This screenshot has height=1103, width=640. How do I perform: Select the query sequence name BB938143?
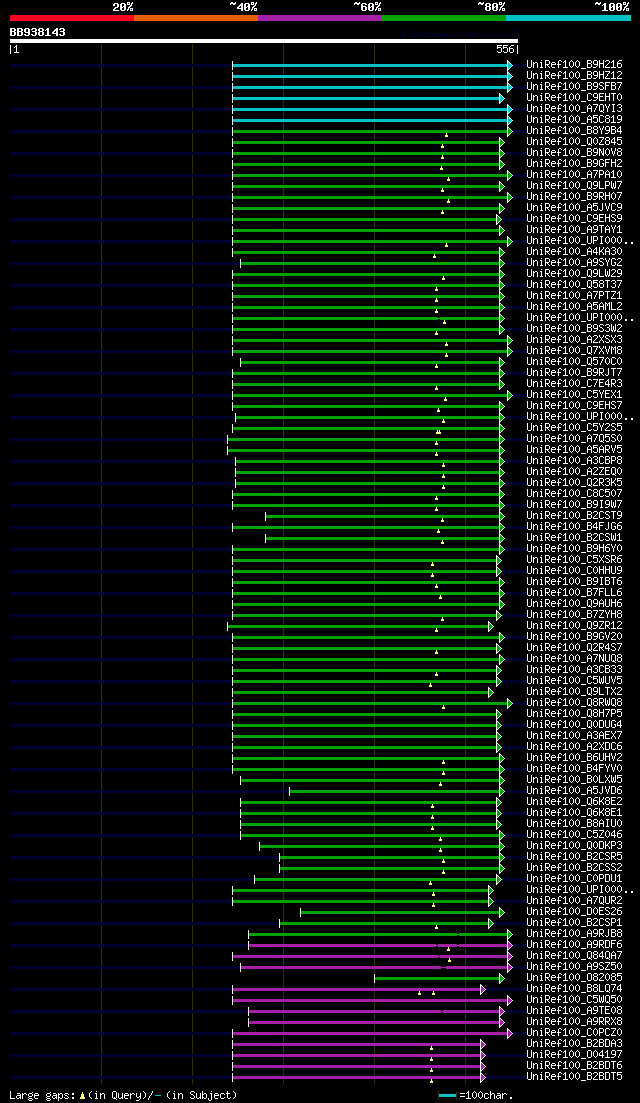click(37, 32)
